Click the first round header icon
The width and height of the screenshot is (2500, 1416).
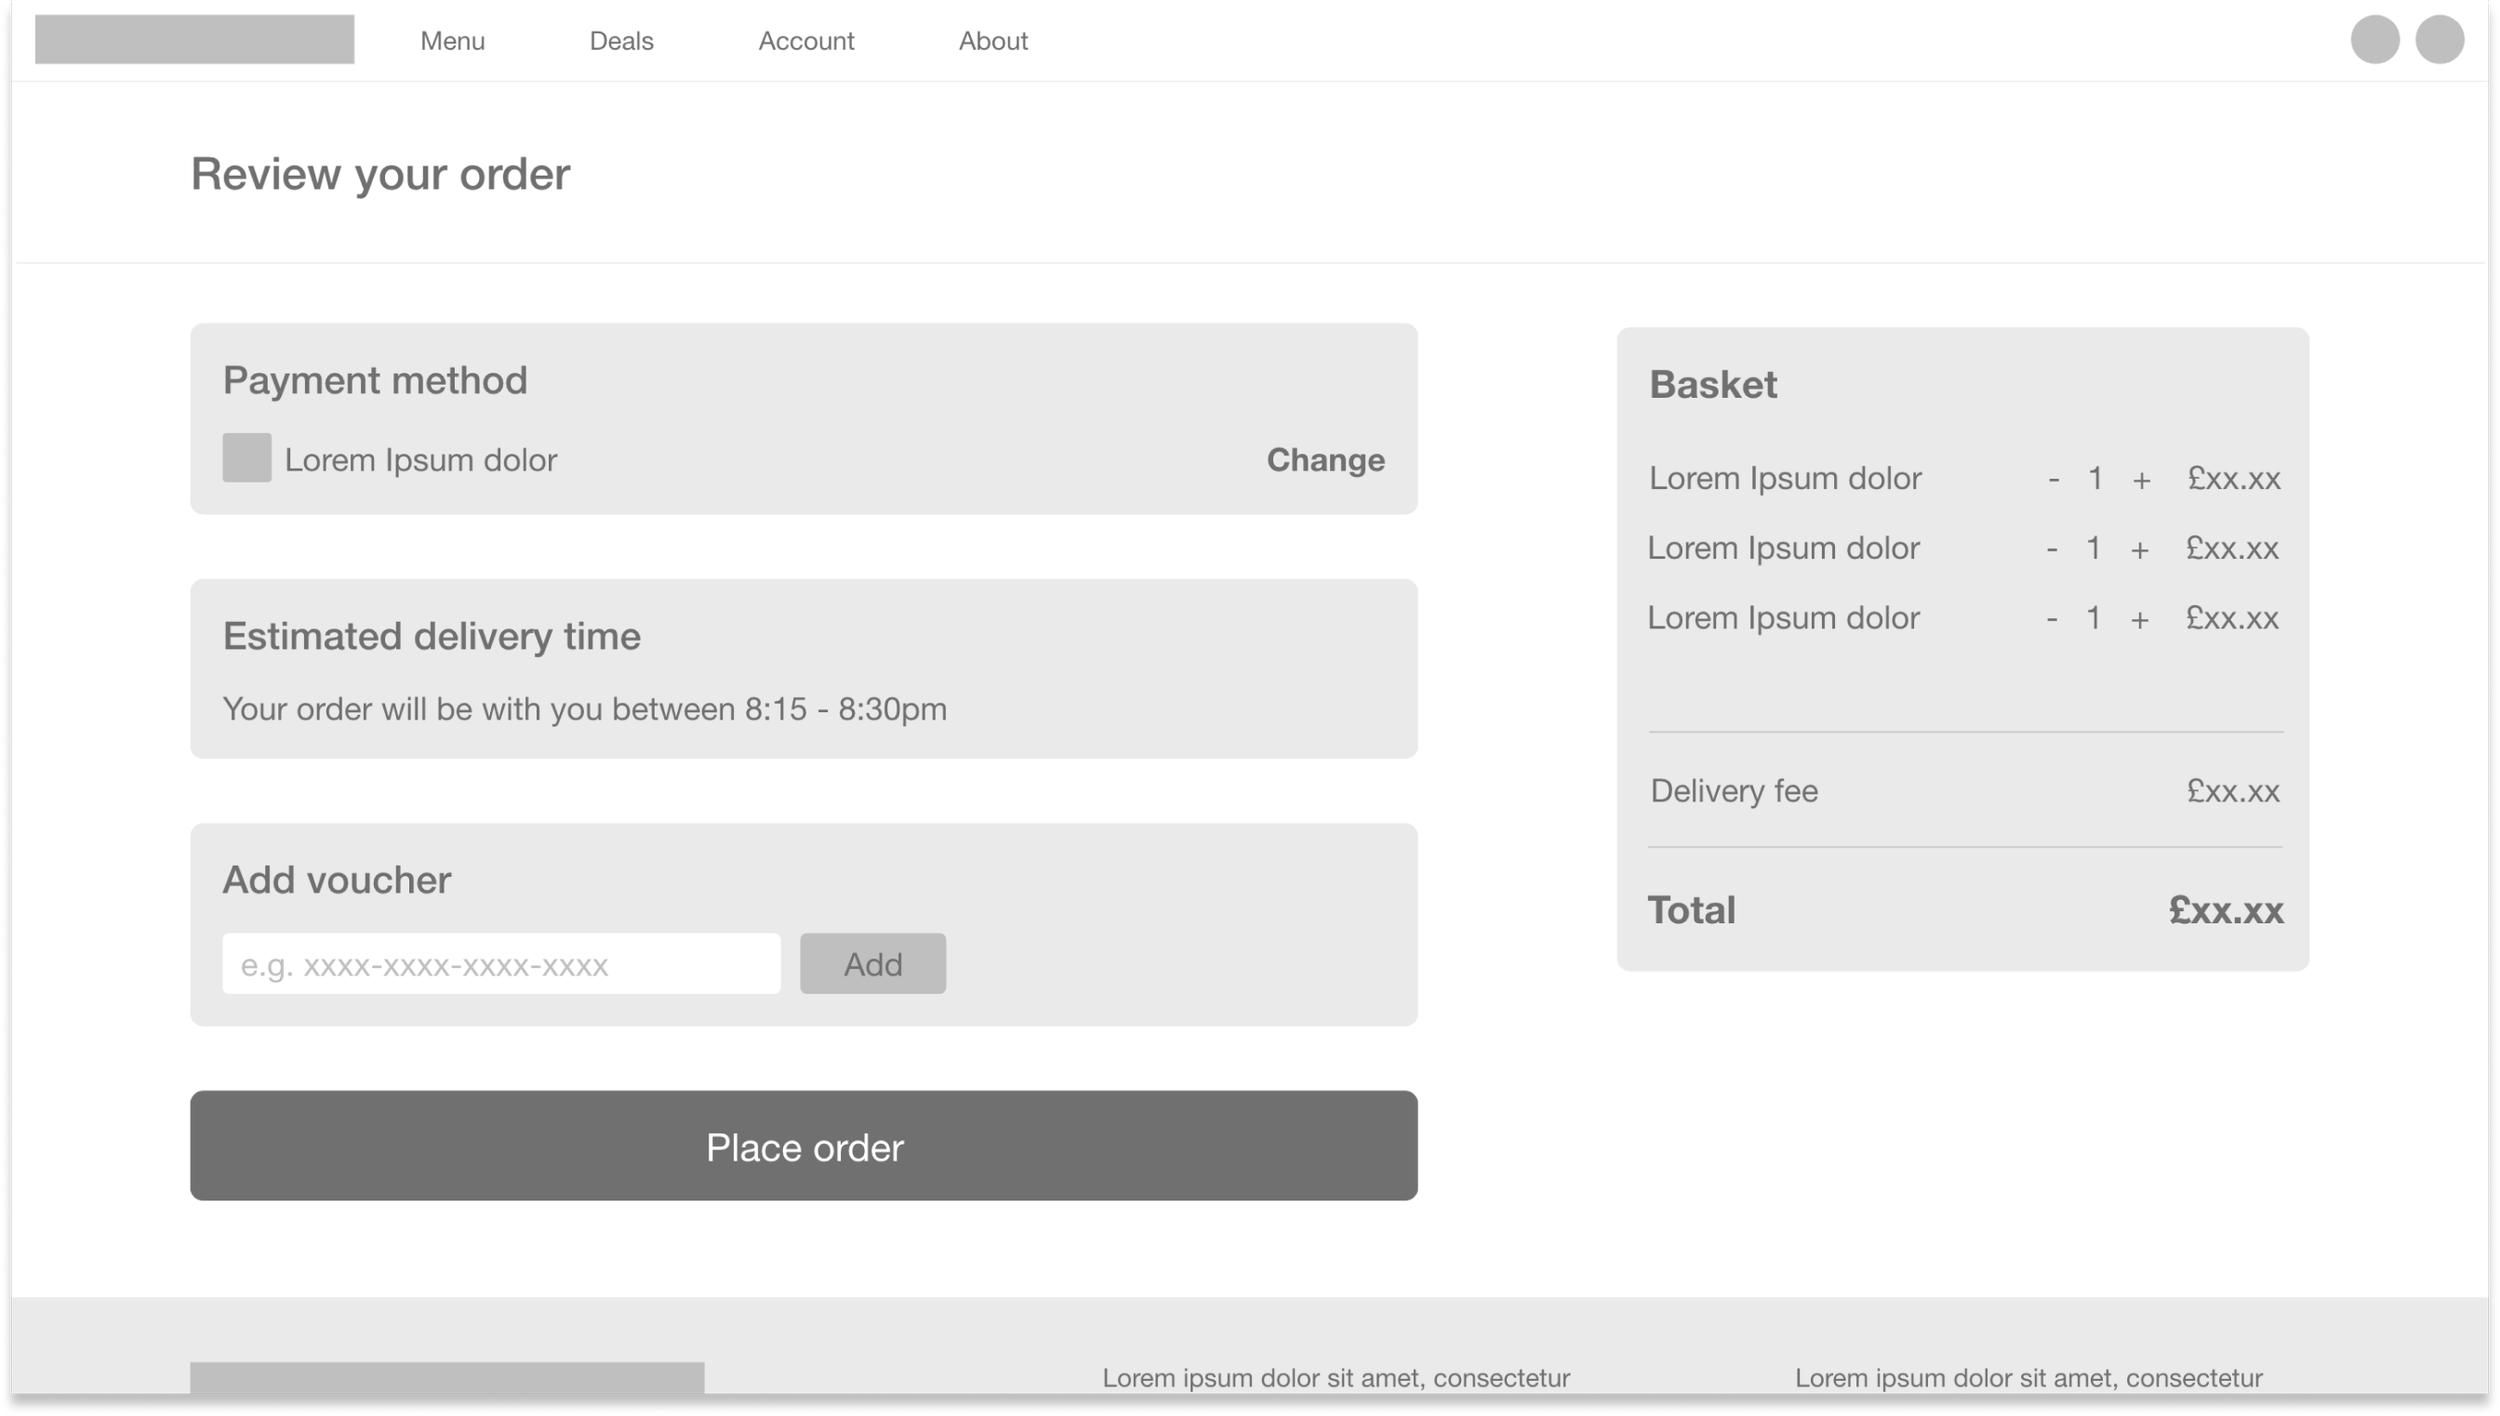[2374, 40]
